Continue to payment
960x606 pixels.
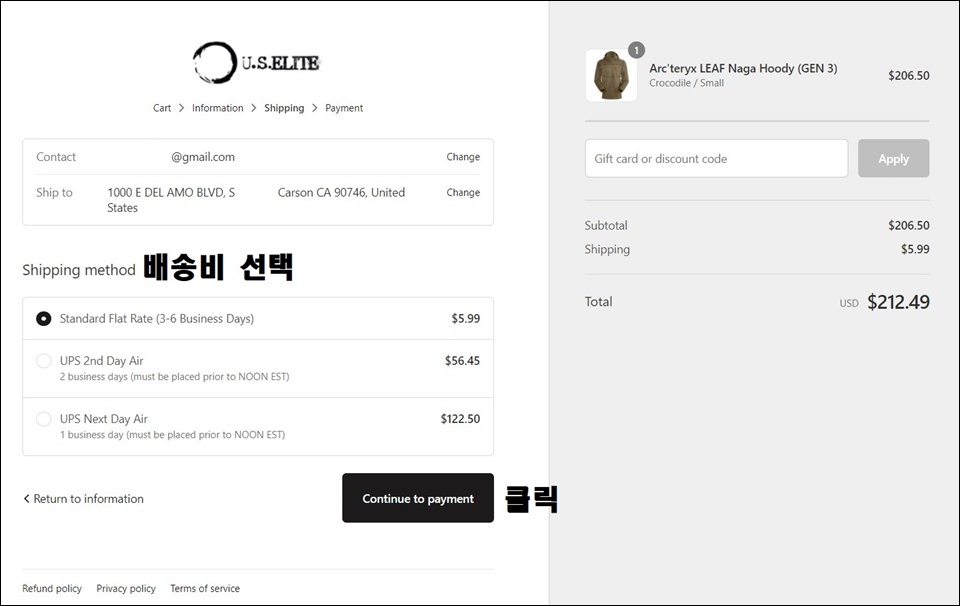click(418, 498)
